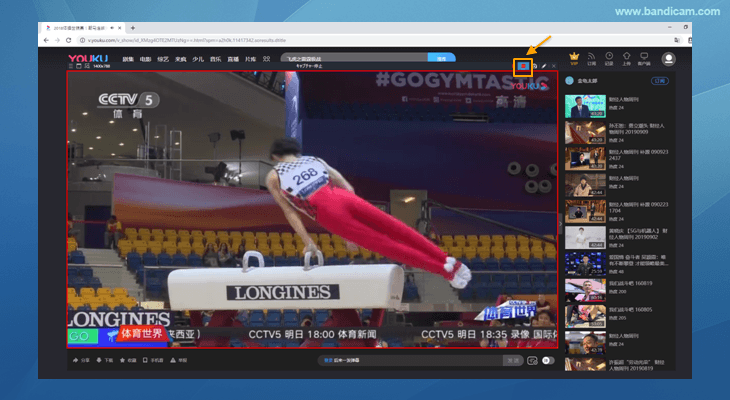Toggle the danmaku on/off switch

click(548, 360)
